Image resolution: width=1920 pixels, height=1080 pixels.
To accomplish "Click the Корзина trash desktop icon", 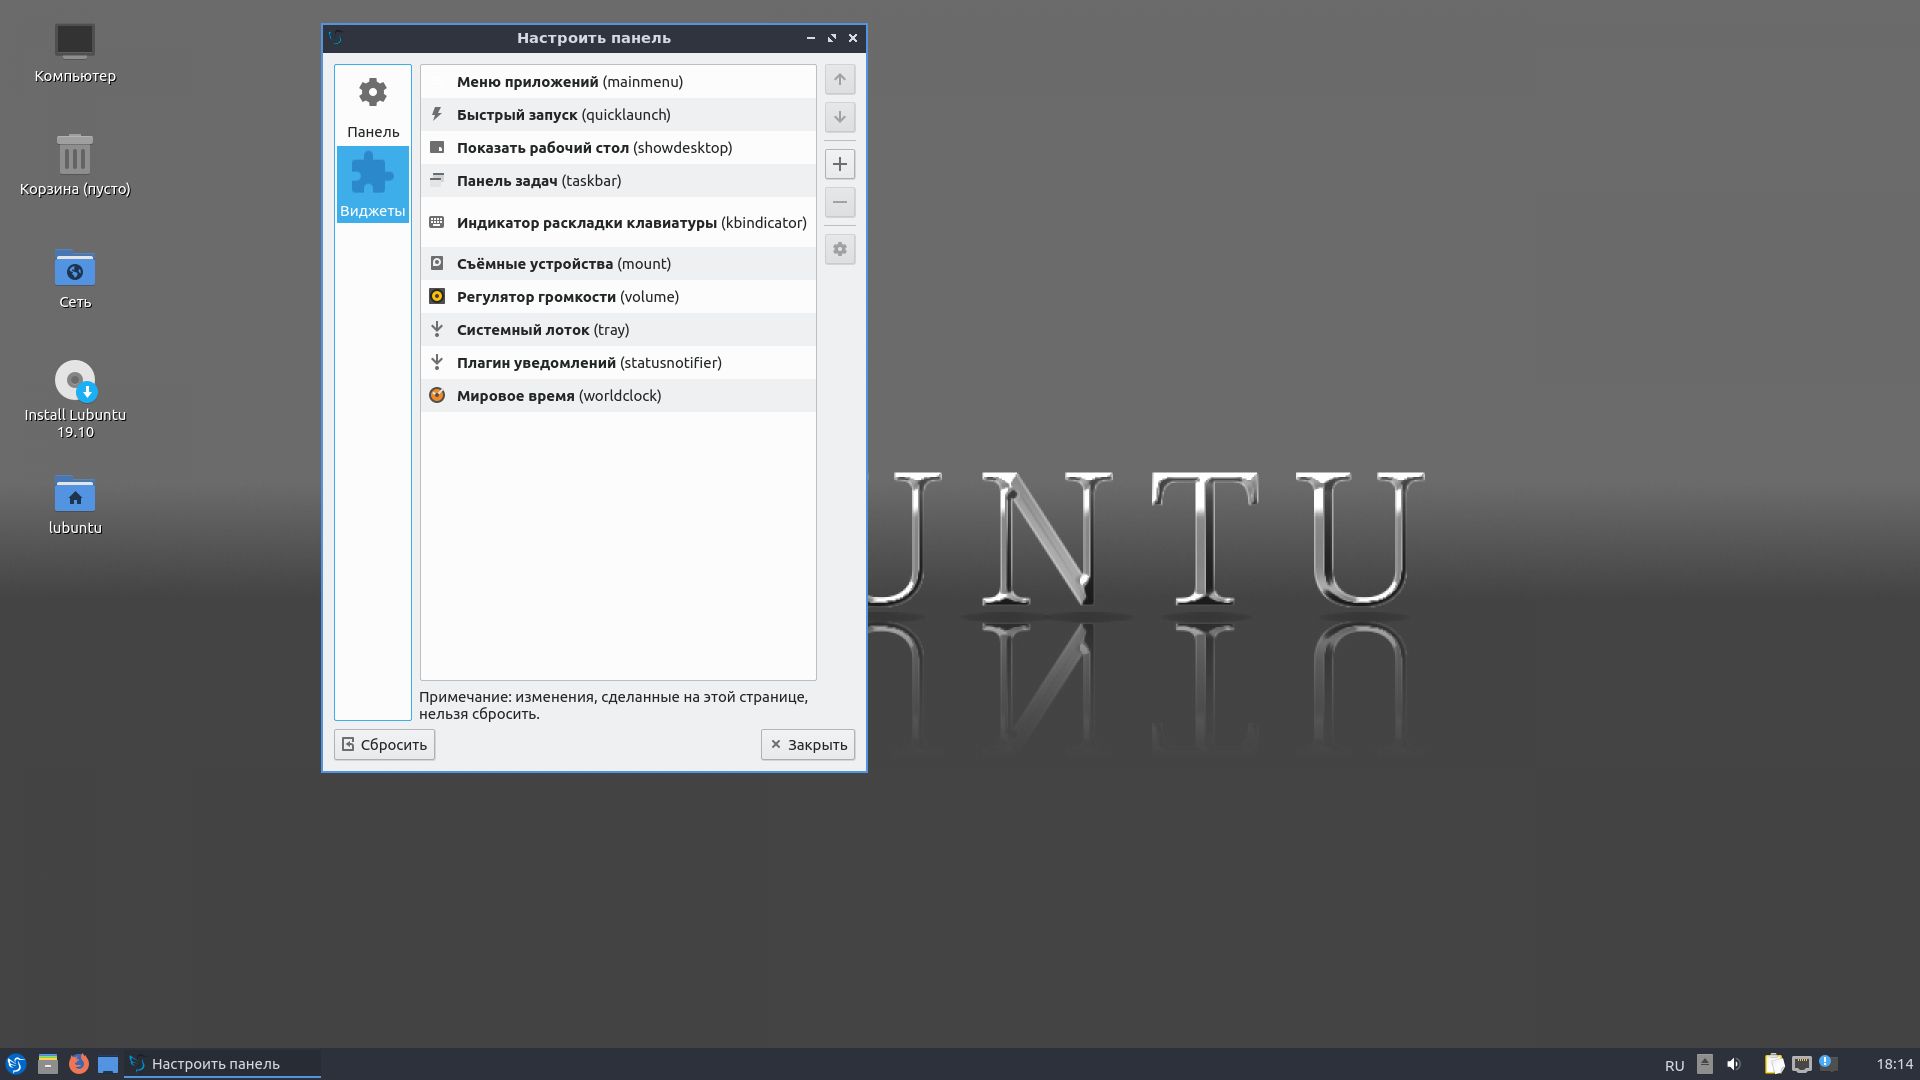I will click(x=75, y=156).
